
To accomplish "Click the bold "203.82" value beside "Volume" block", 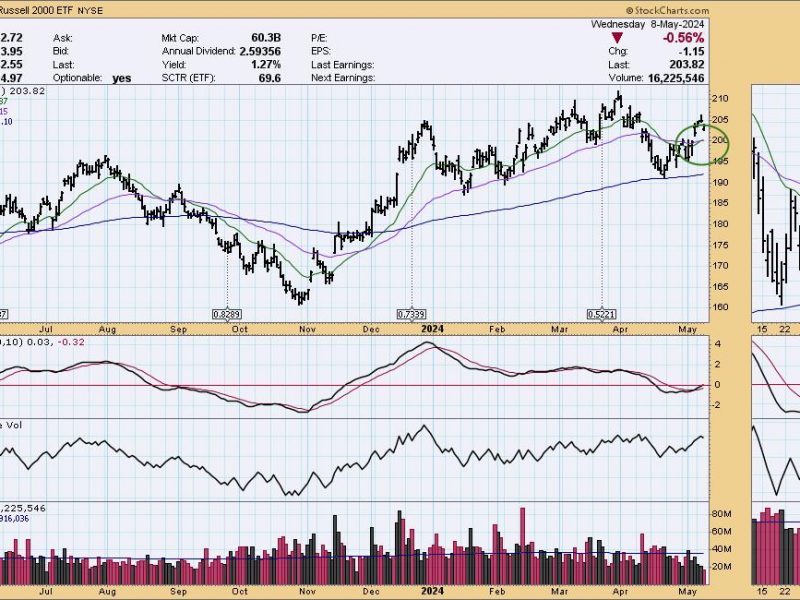I will (x=687, y=65).
